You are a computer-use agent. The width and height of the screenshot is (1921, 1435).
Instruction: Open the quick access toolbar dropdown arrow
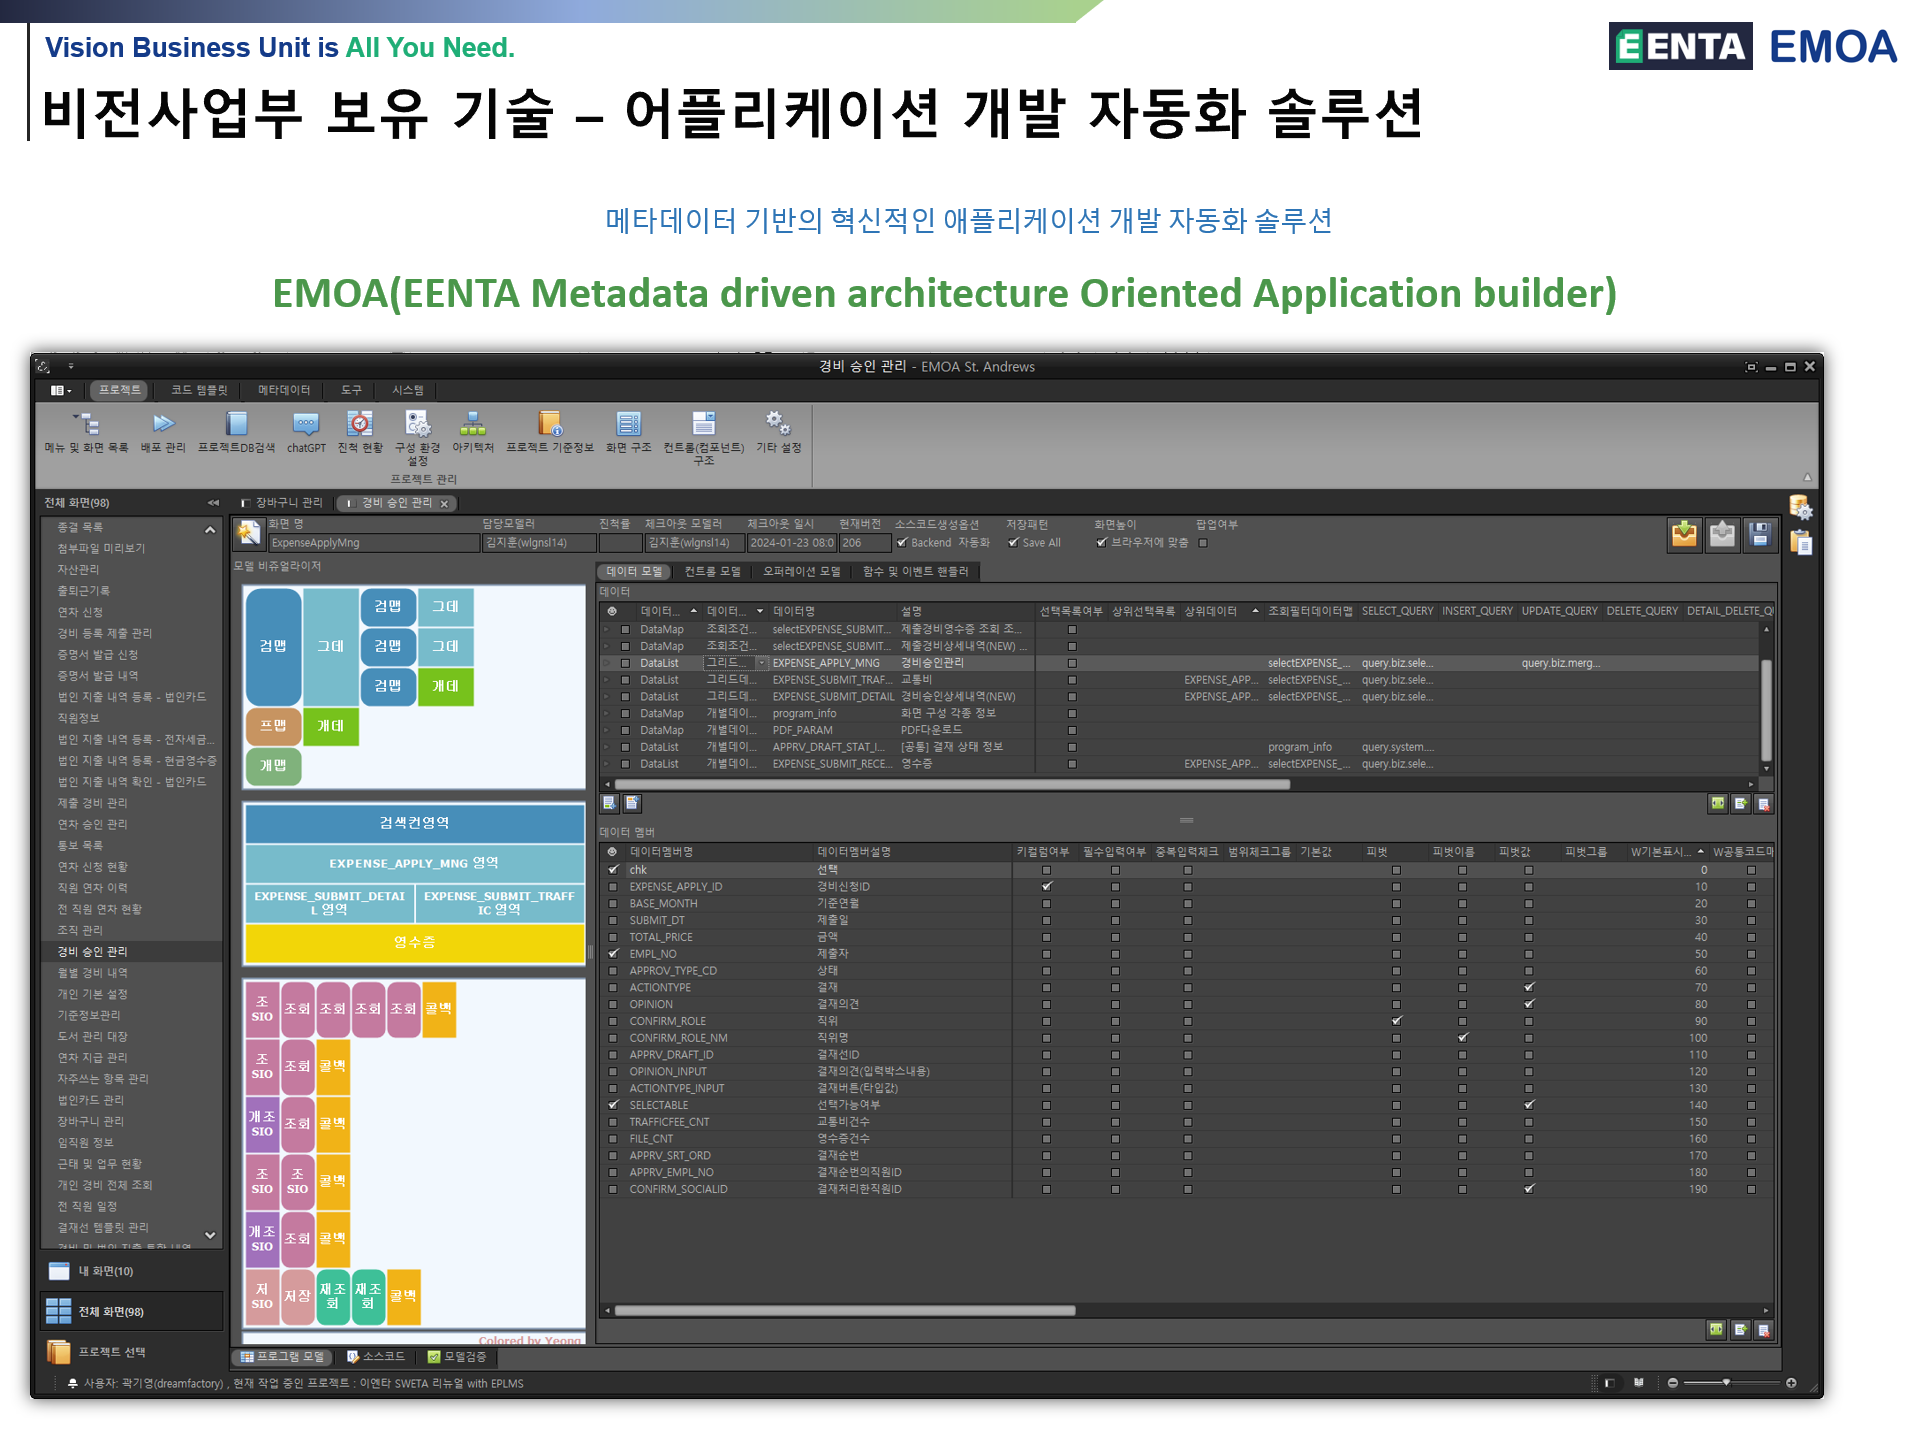coord(71,367)
